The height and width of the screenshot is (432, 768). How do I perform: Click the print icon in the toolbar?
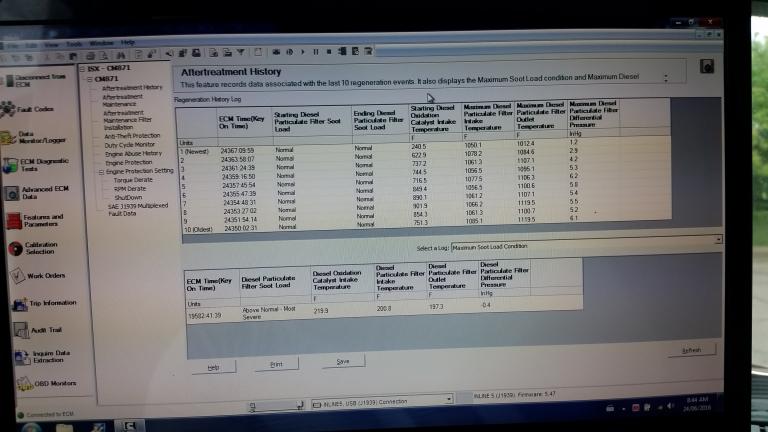point(90,56)
